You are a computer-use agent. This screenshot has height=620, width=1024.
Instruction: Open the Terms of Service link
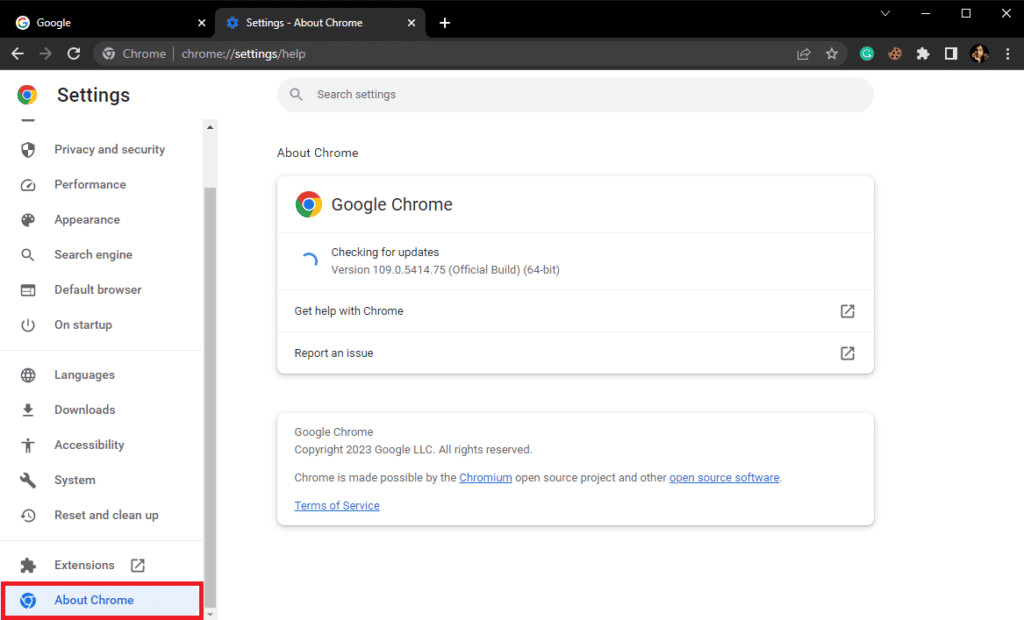pyautogui.click(x=337, y=505)
